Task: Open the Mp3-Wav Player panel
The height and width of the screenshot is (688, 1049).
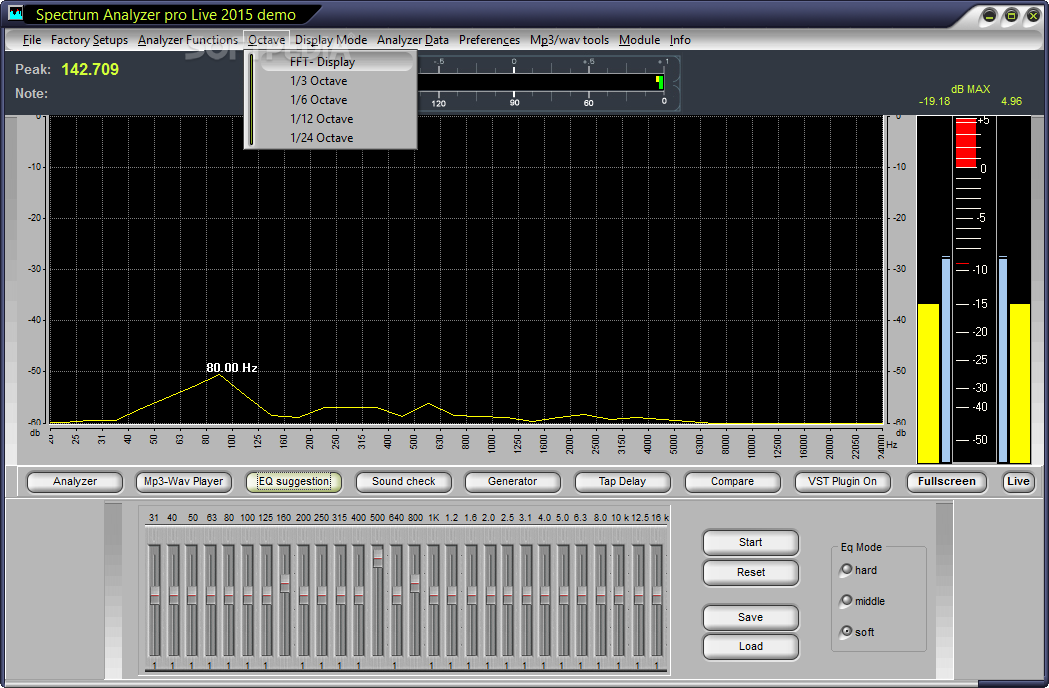Action: (x=183, y=482)
